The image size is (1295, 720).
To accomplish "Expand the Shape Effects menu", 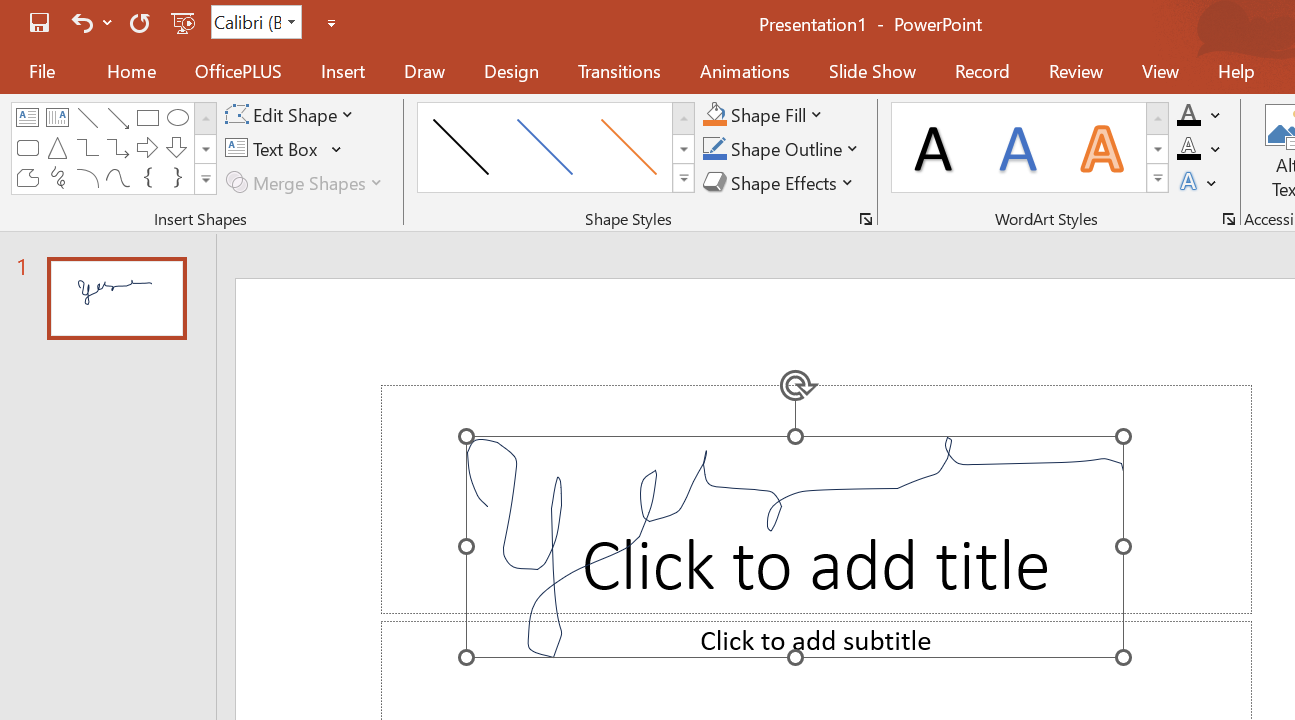I will tap(778, 183).
